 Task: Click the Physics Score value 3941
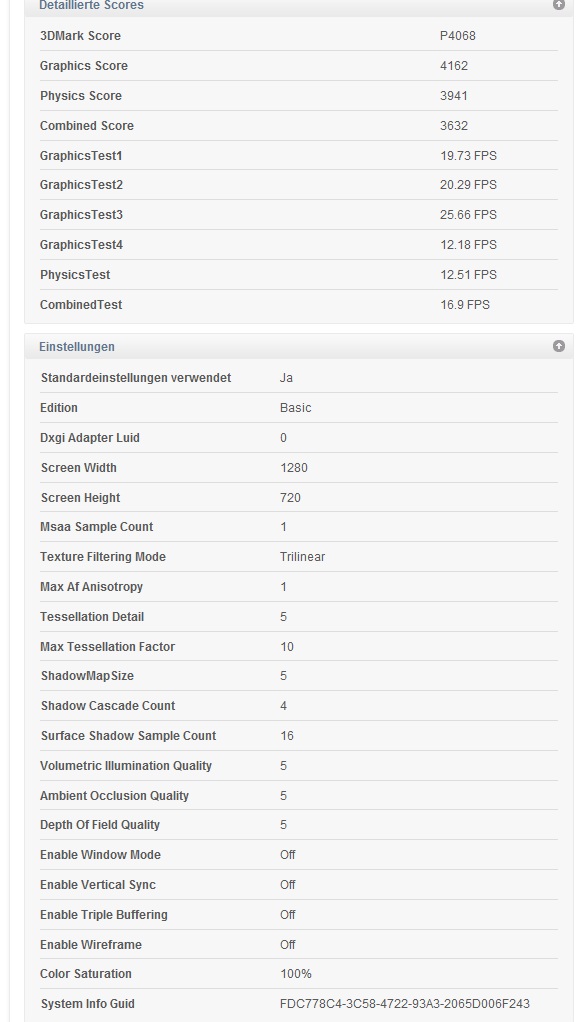[454, 96]
